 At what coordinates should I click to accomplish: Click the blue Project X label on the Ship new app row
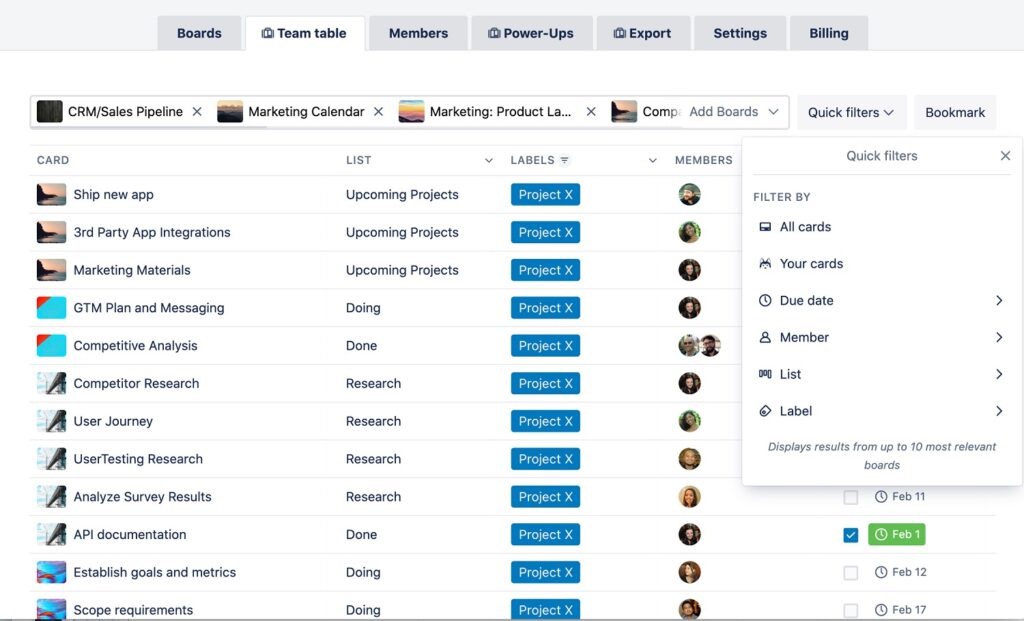(545, 194)
